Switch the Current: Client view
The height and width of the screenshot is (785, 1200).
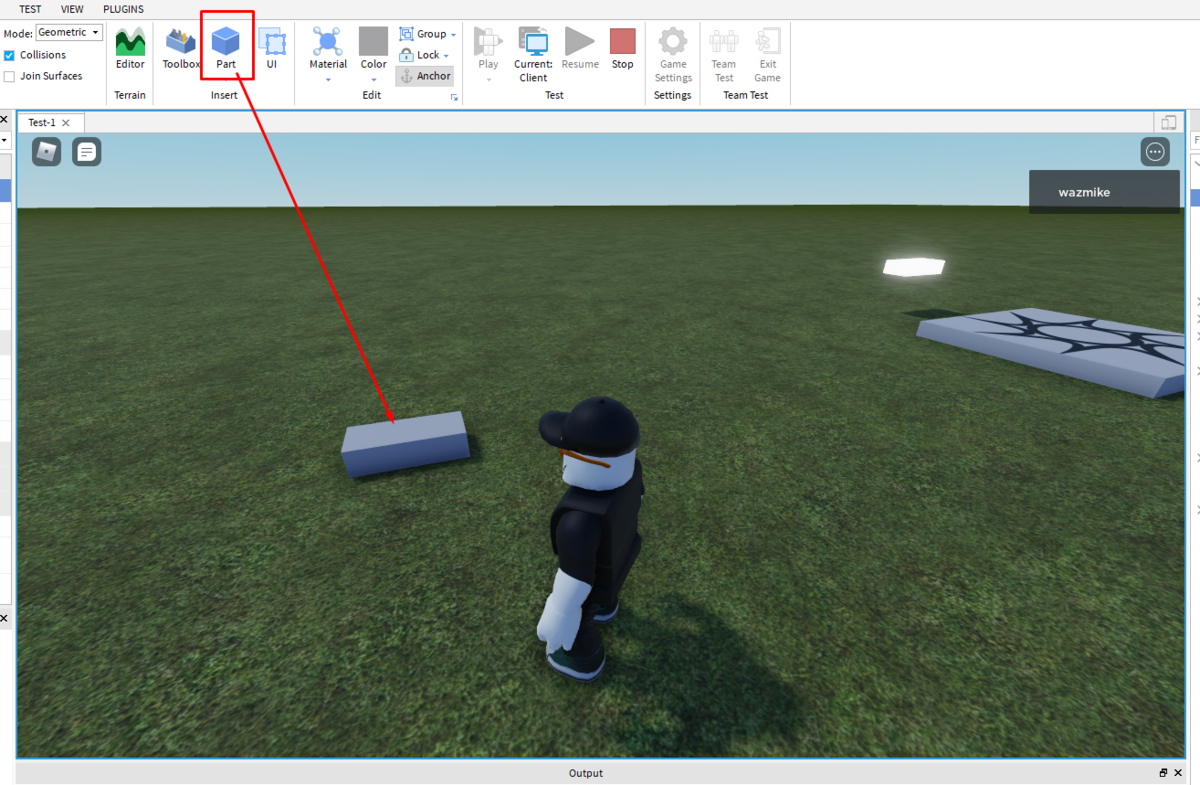(533, 54)
